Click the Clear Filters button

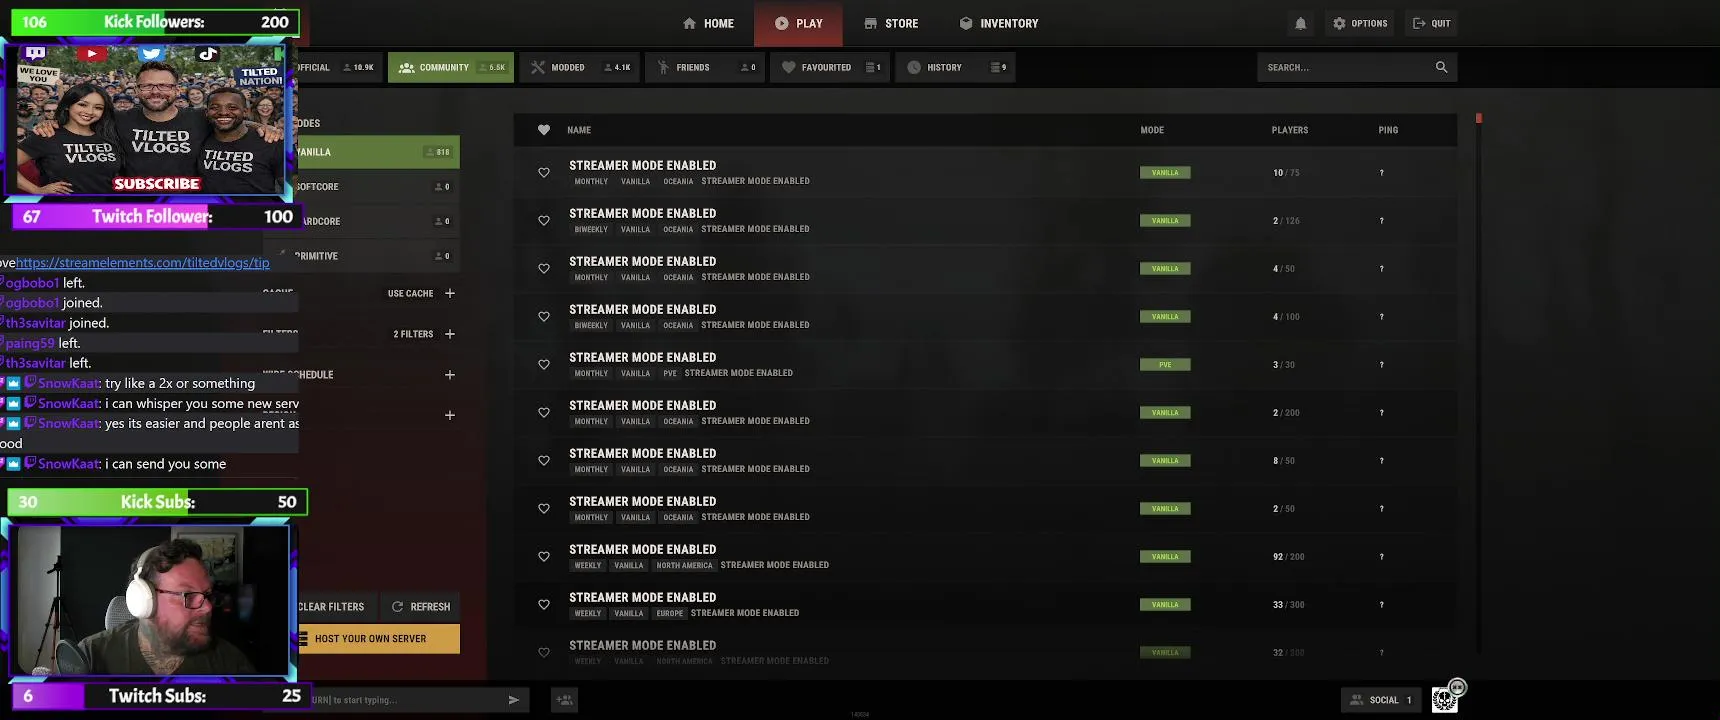click(335, 607)
